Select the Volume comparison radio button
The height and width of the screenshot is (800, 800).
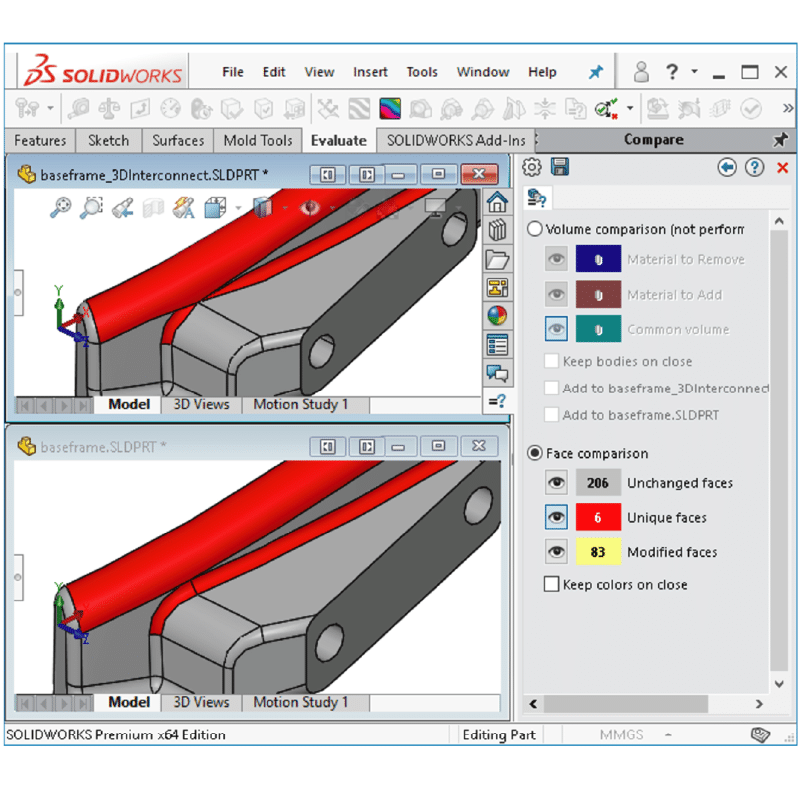(x=535, y=229)
